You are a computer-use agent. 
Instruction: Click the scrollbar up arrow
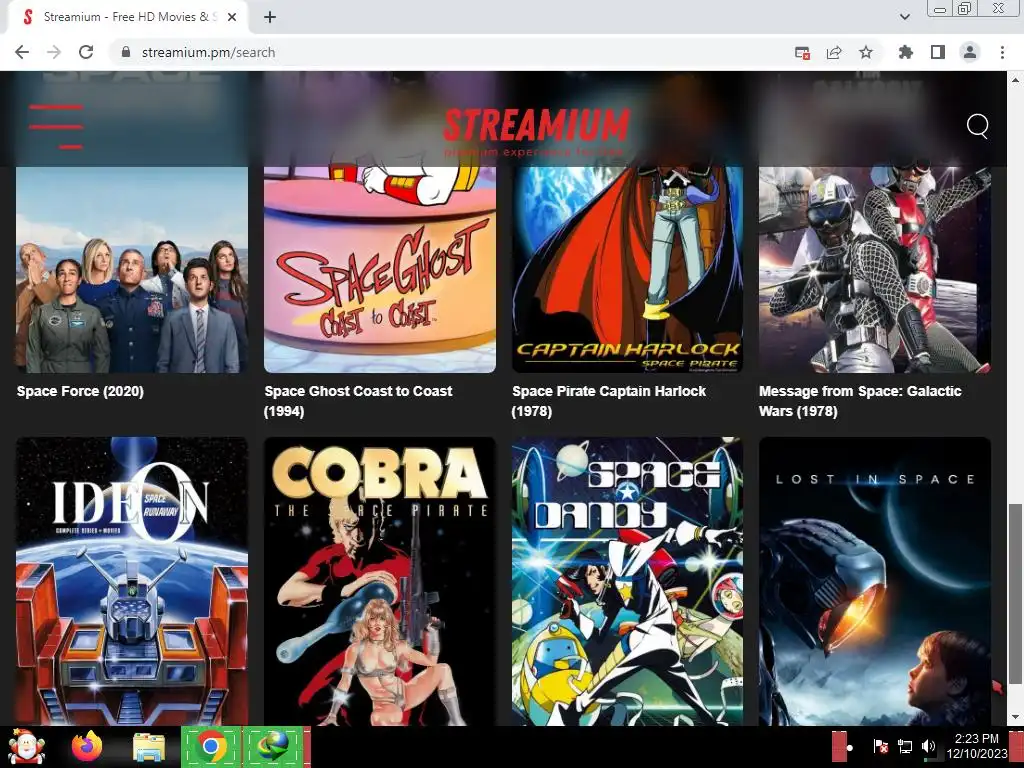tap(1015, 80)
